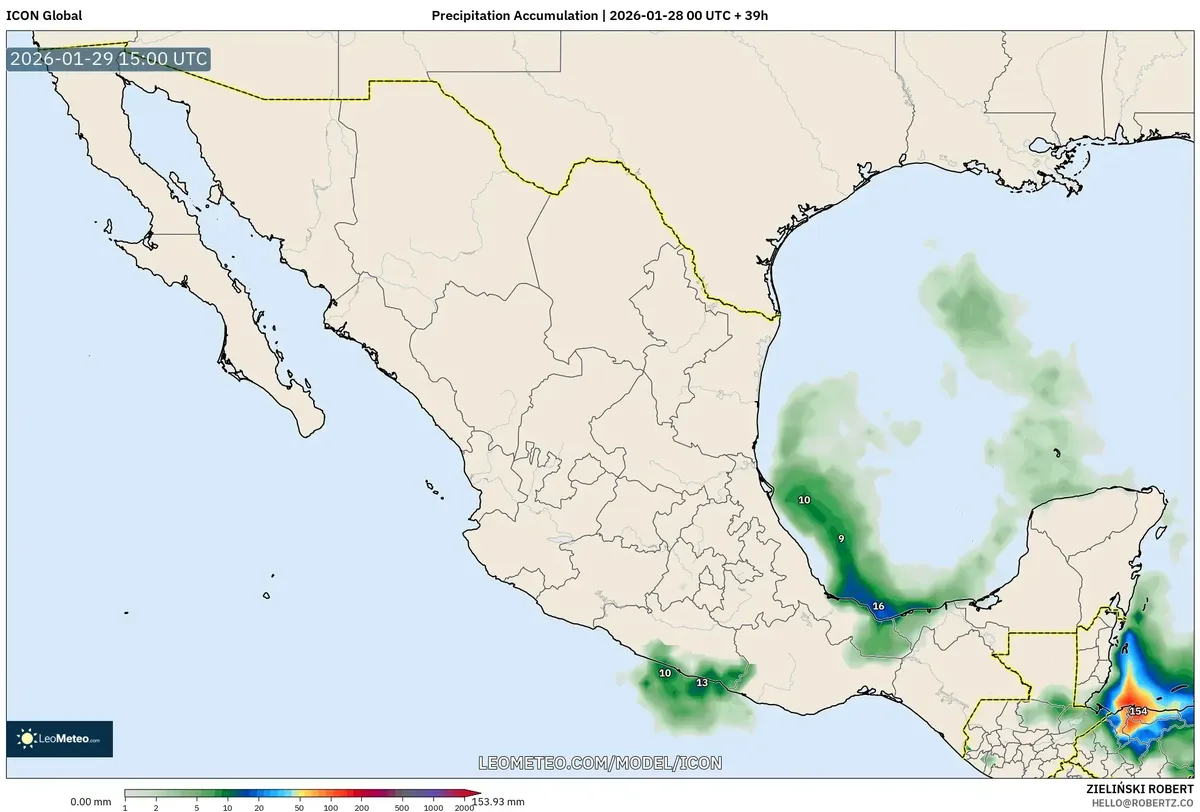Click the 16 precipitation value on the map
The width and height of the screenshot is (1200, 812).
[x=878, y=606]
